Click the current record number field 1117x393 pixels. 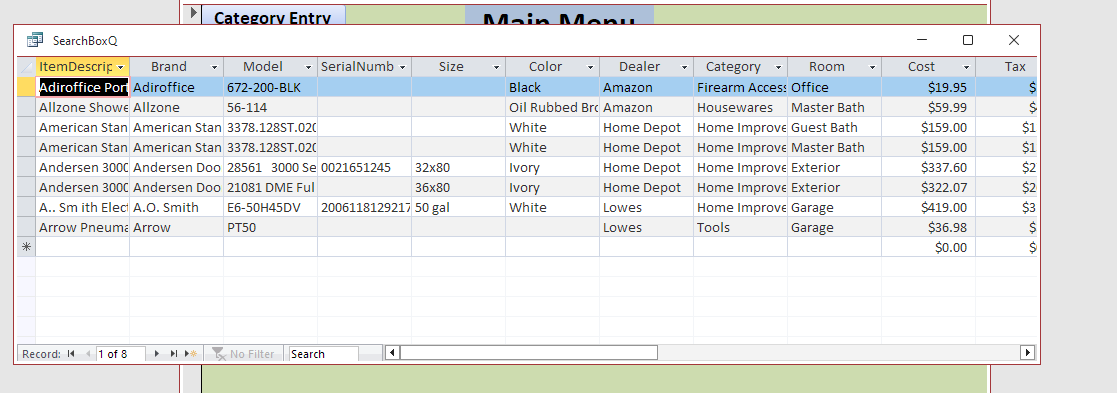pos(120,354)
